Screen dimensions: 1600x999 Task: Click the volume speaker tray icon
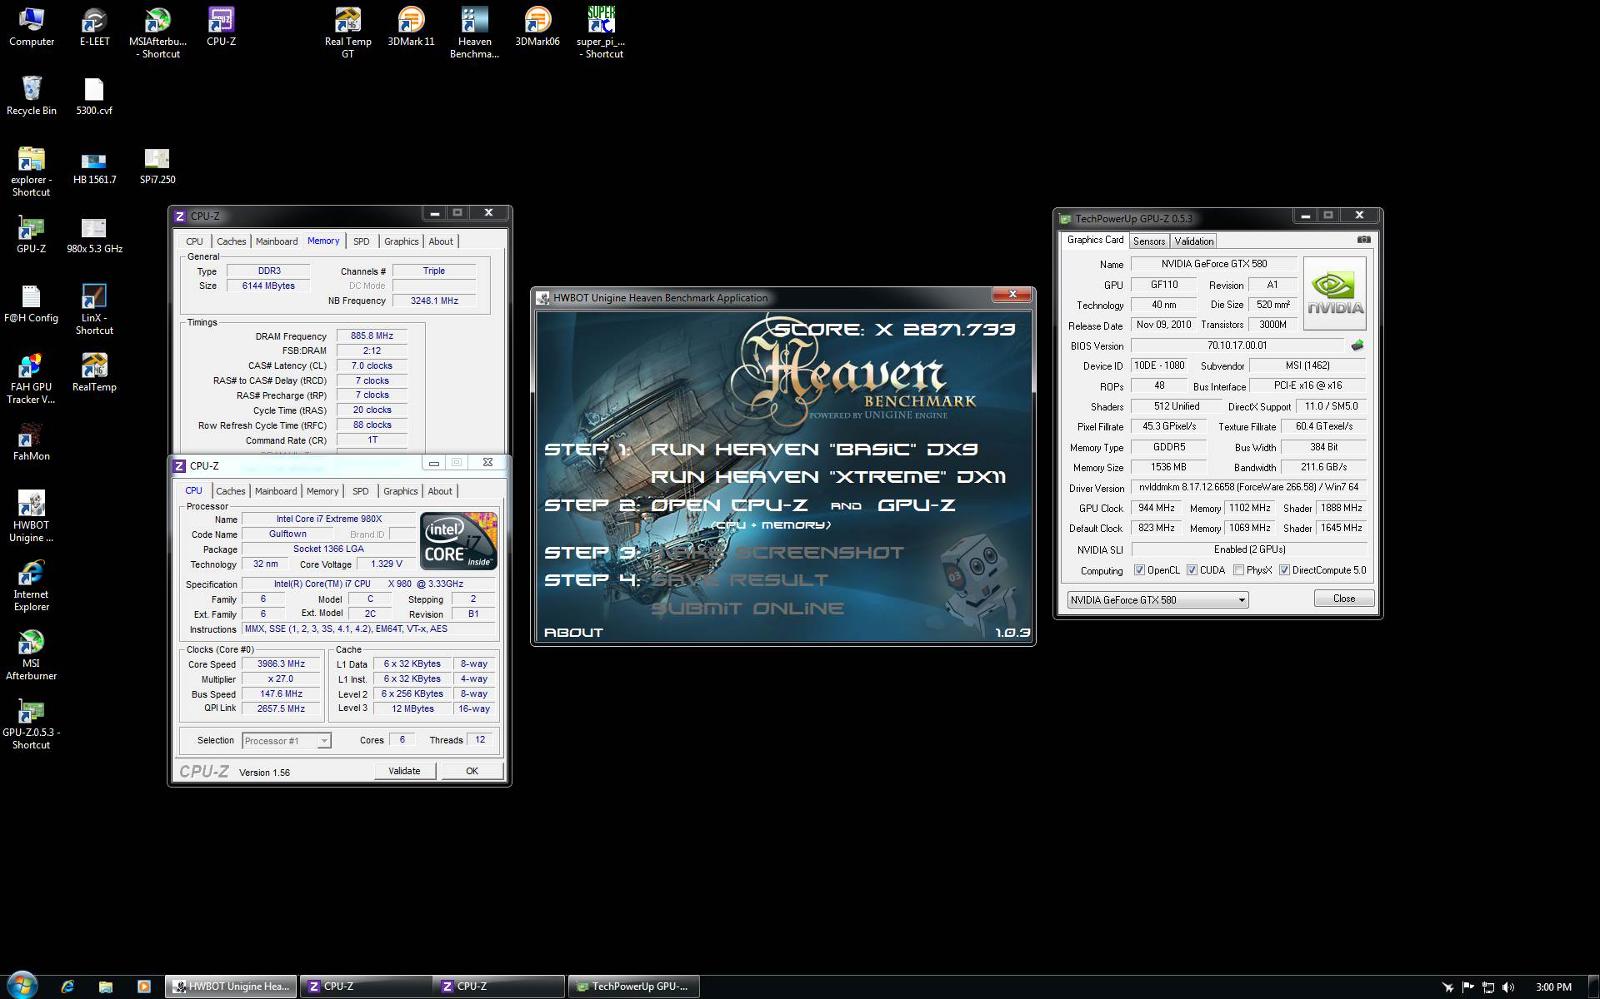point(1508,987)
